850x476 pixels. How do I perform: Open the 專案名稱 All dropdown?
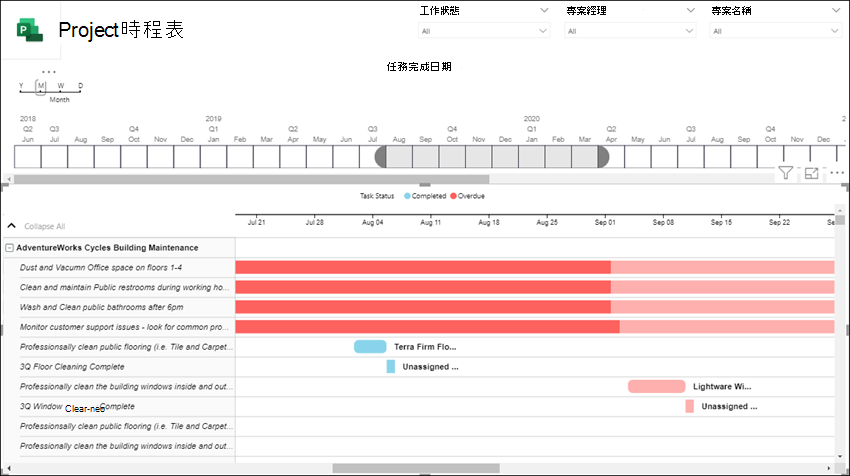pyautogui.click(x=775, y=31)
